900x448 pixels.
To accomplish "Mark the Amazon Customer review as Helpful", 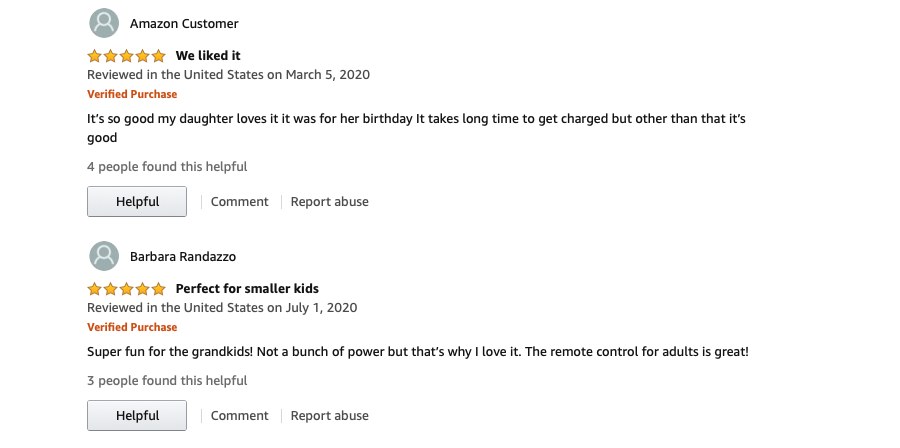I will (137, 202).
